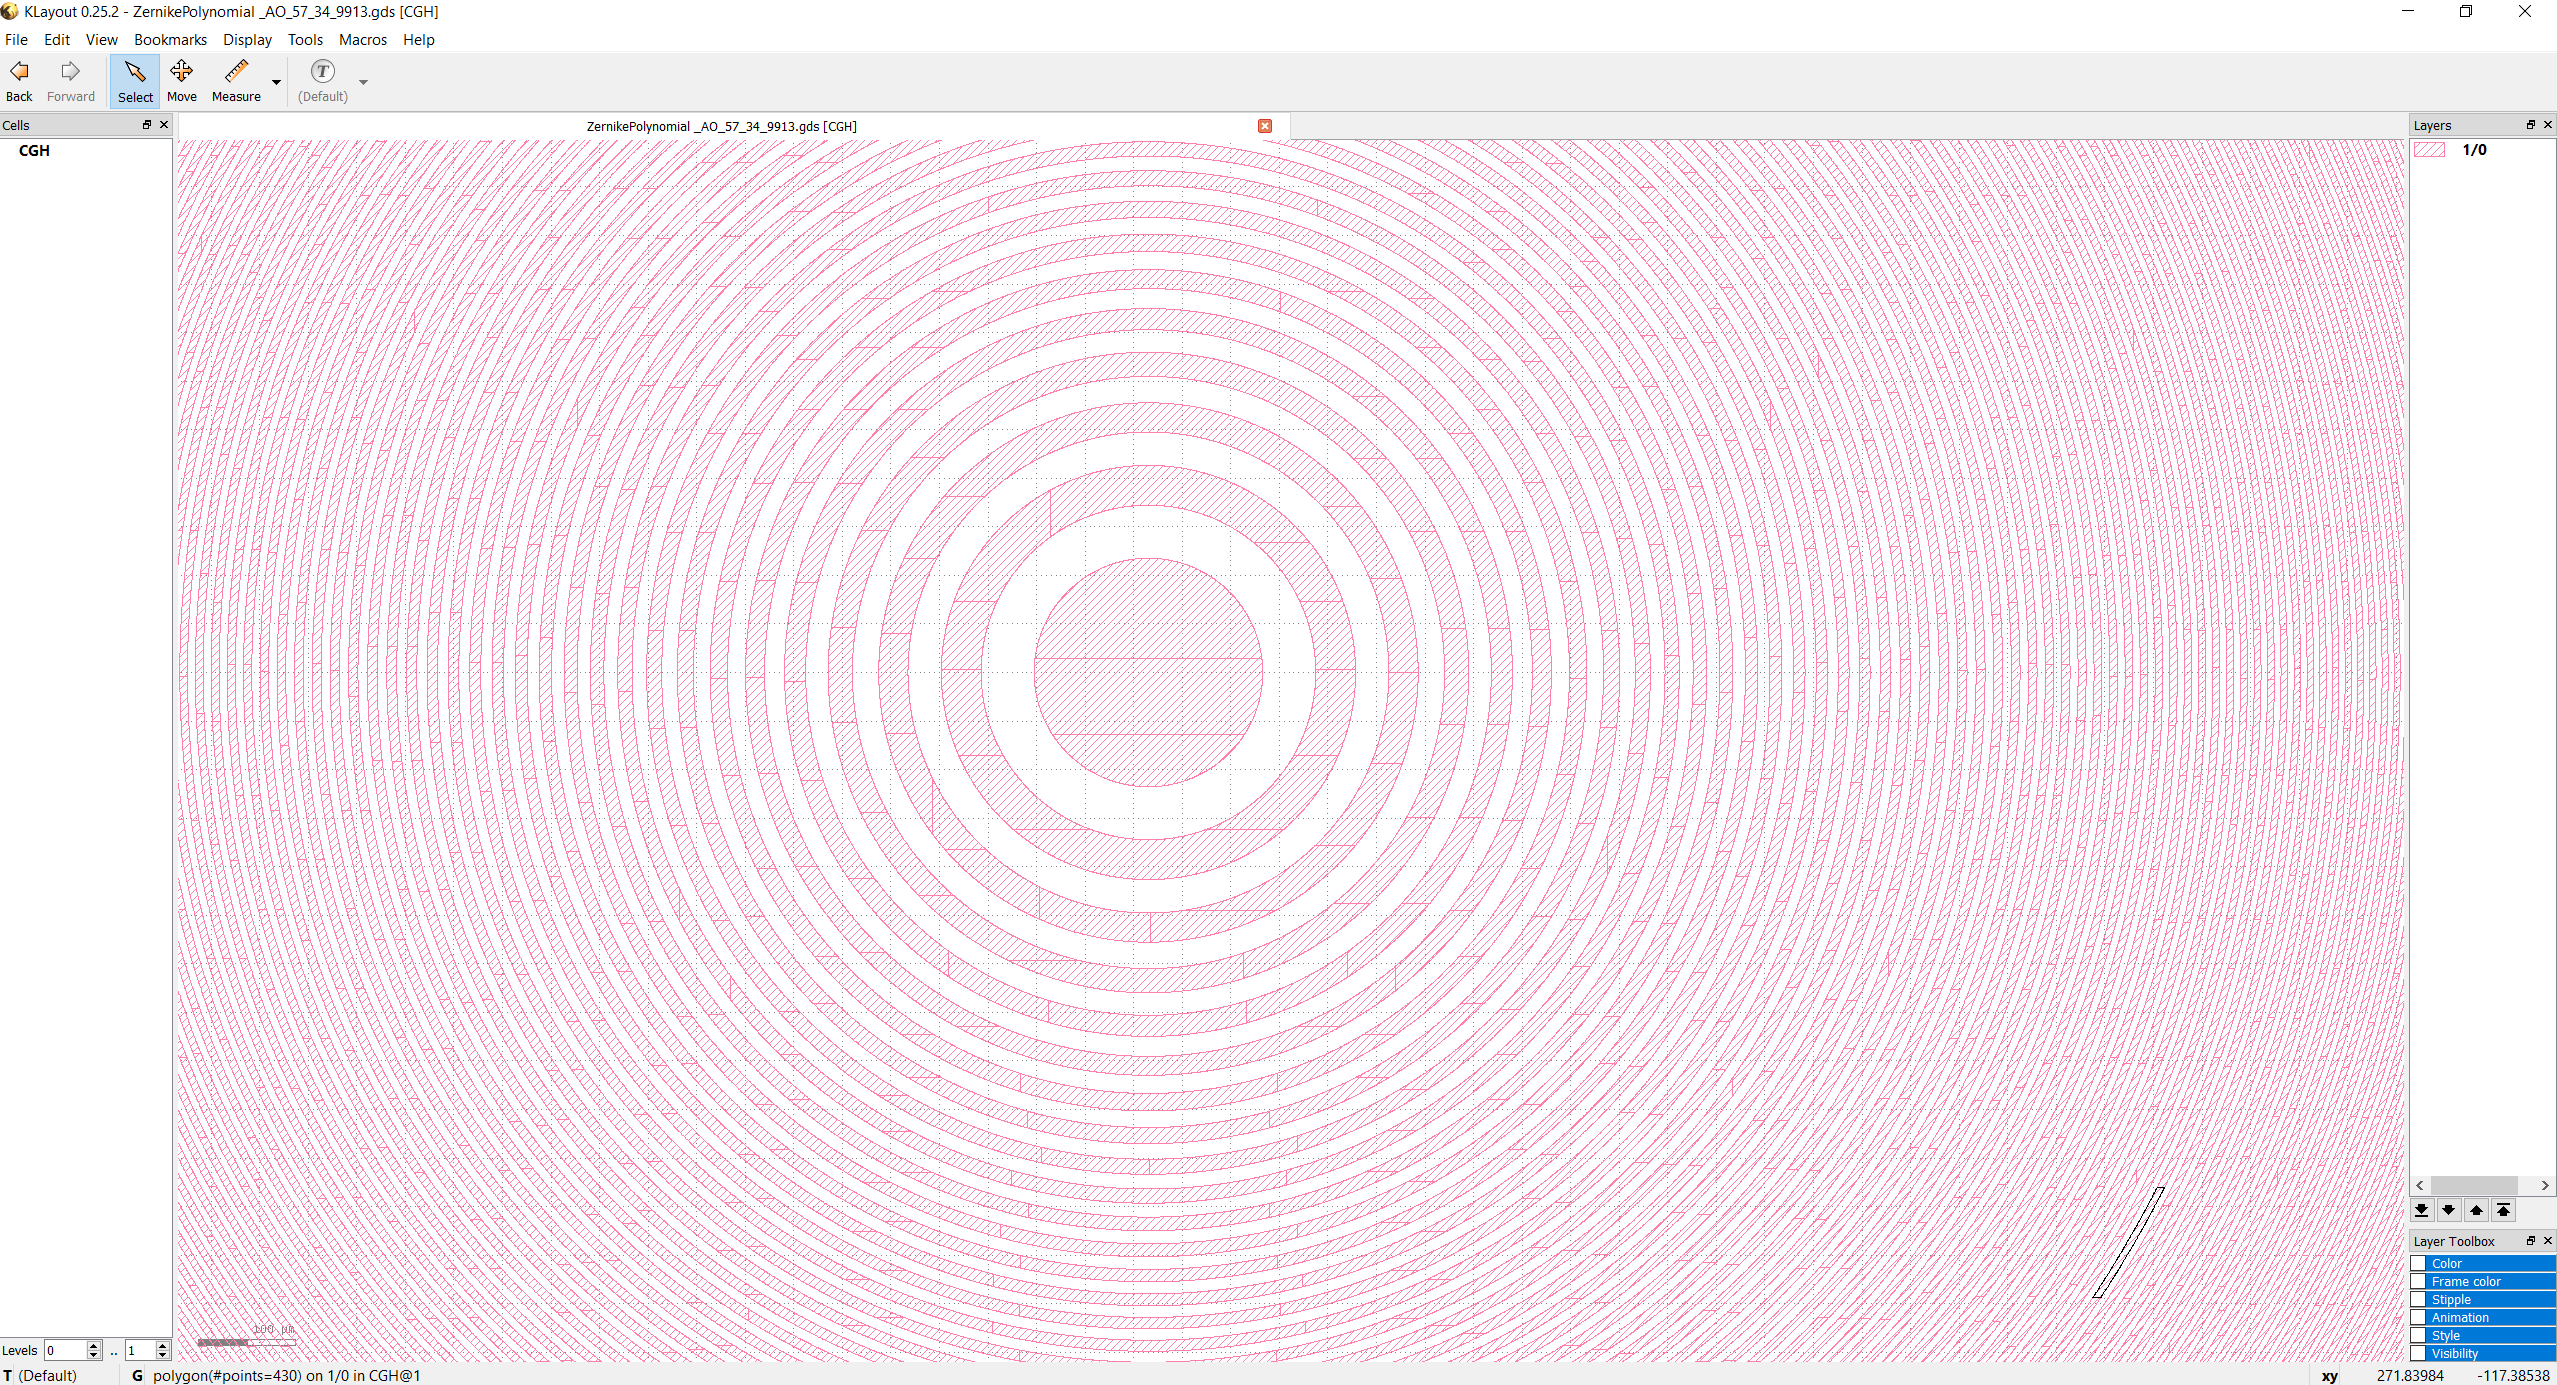Move layer down one step
The image size is (2557, 1385).
pos(2448,1210)
